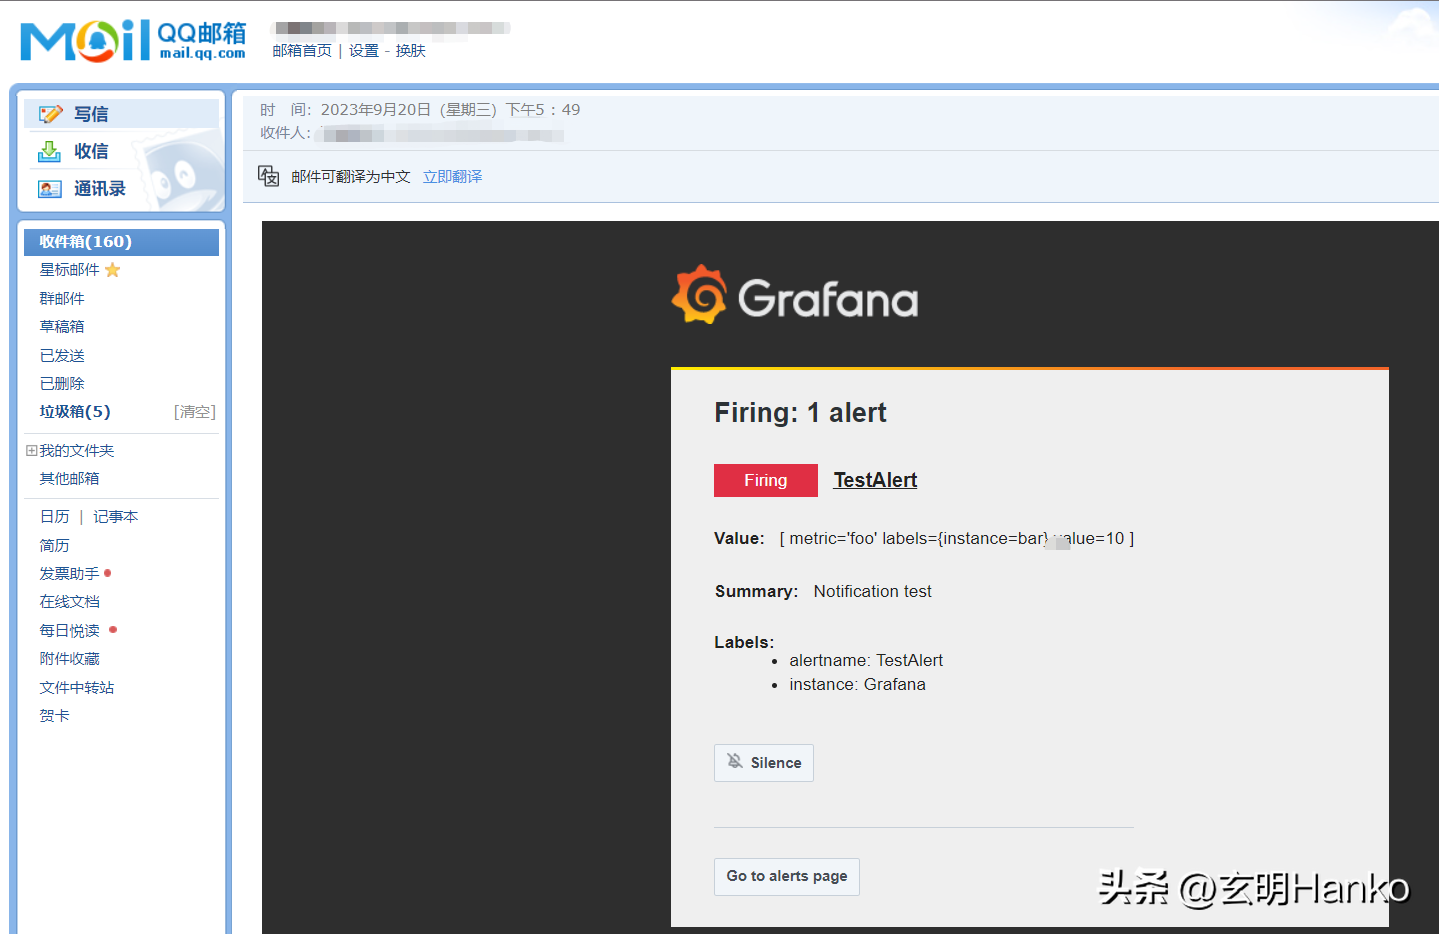Open 已删除 deleted folder
The height and width of the screenshot is (934, 1439).
click(x=62, y=384)
